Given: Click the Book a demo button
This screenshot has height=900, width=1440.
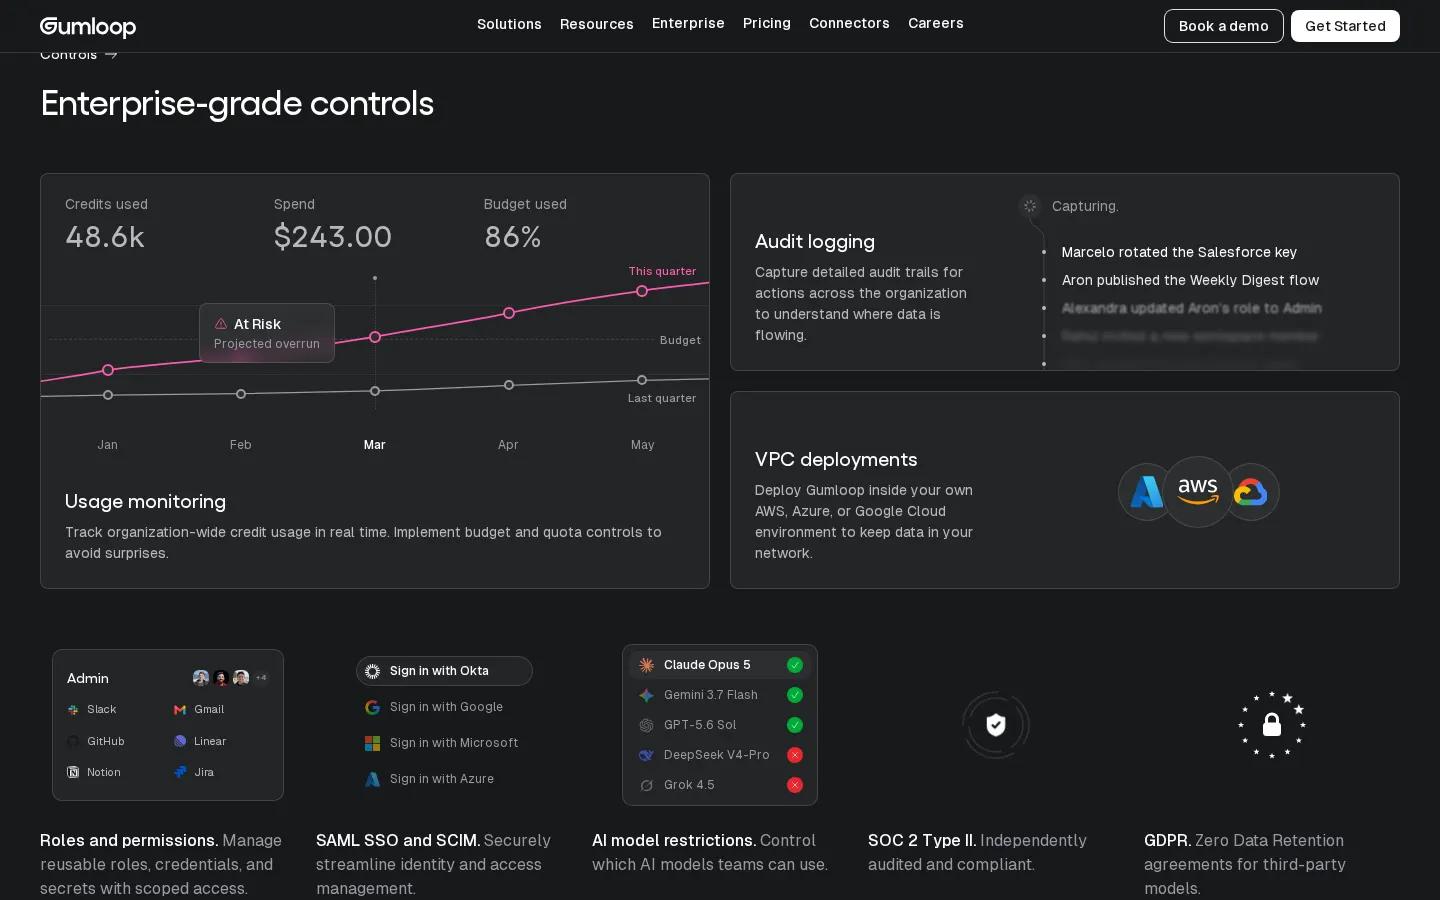Looking at the screenshot, I should pyautogui.click(x=1224, y=26).
